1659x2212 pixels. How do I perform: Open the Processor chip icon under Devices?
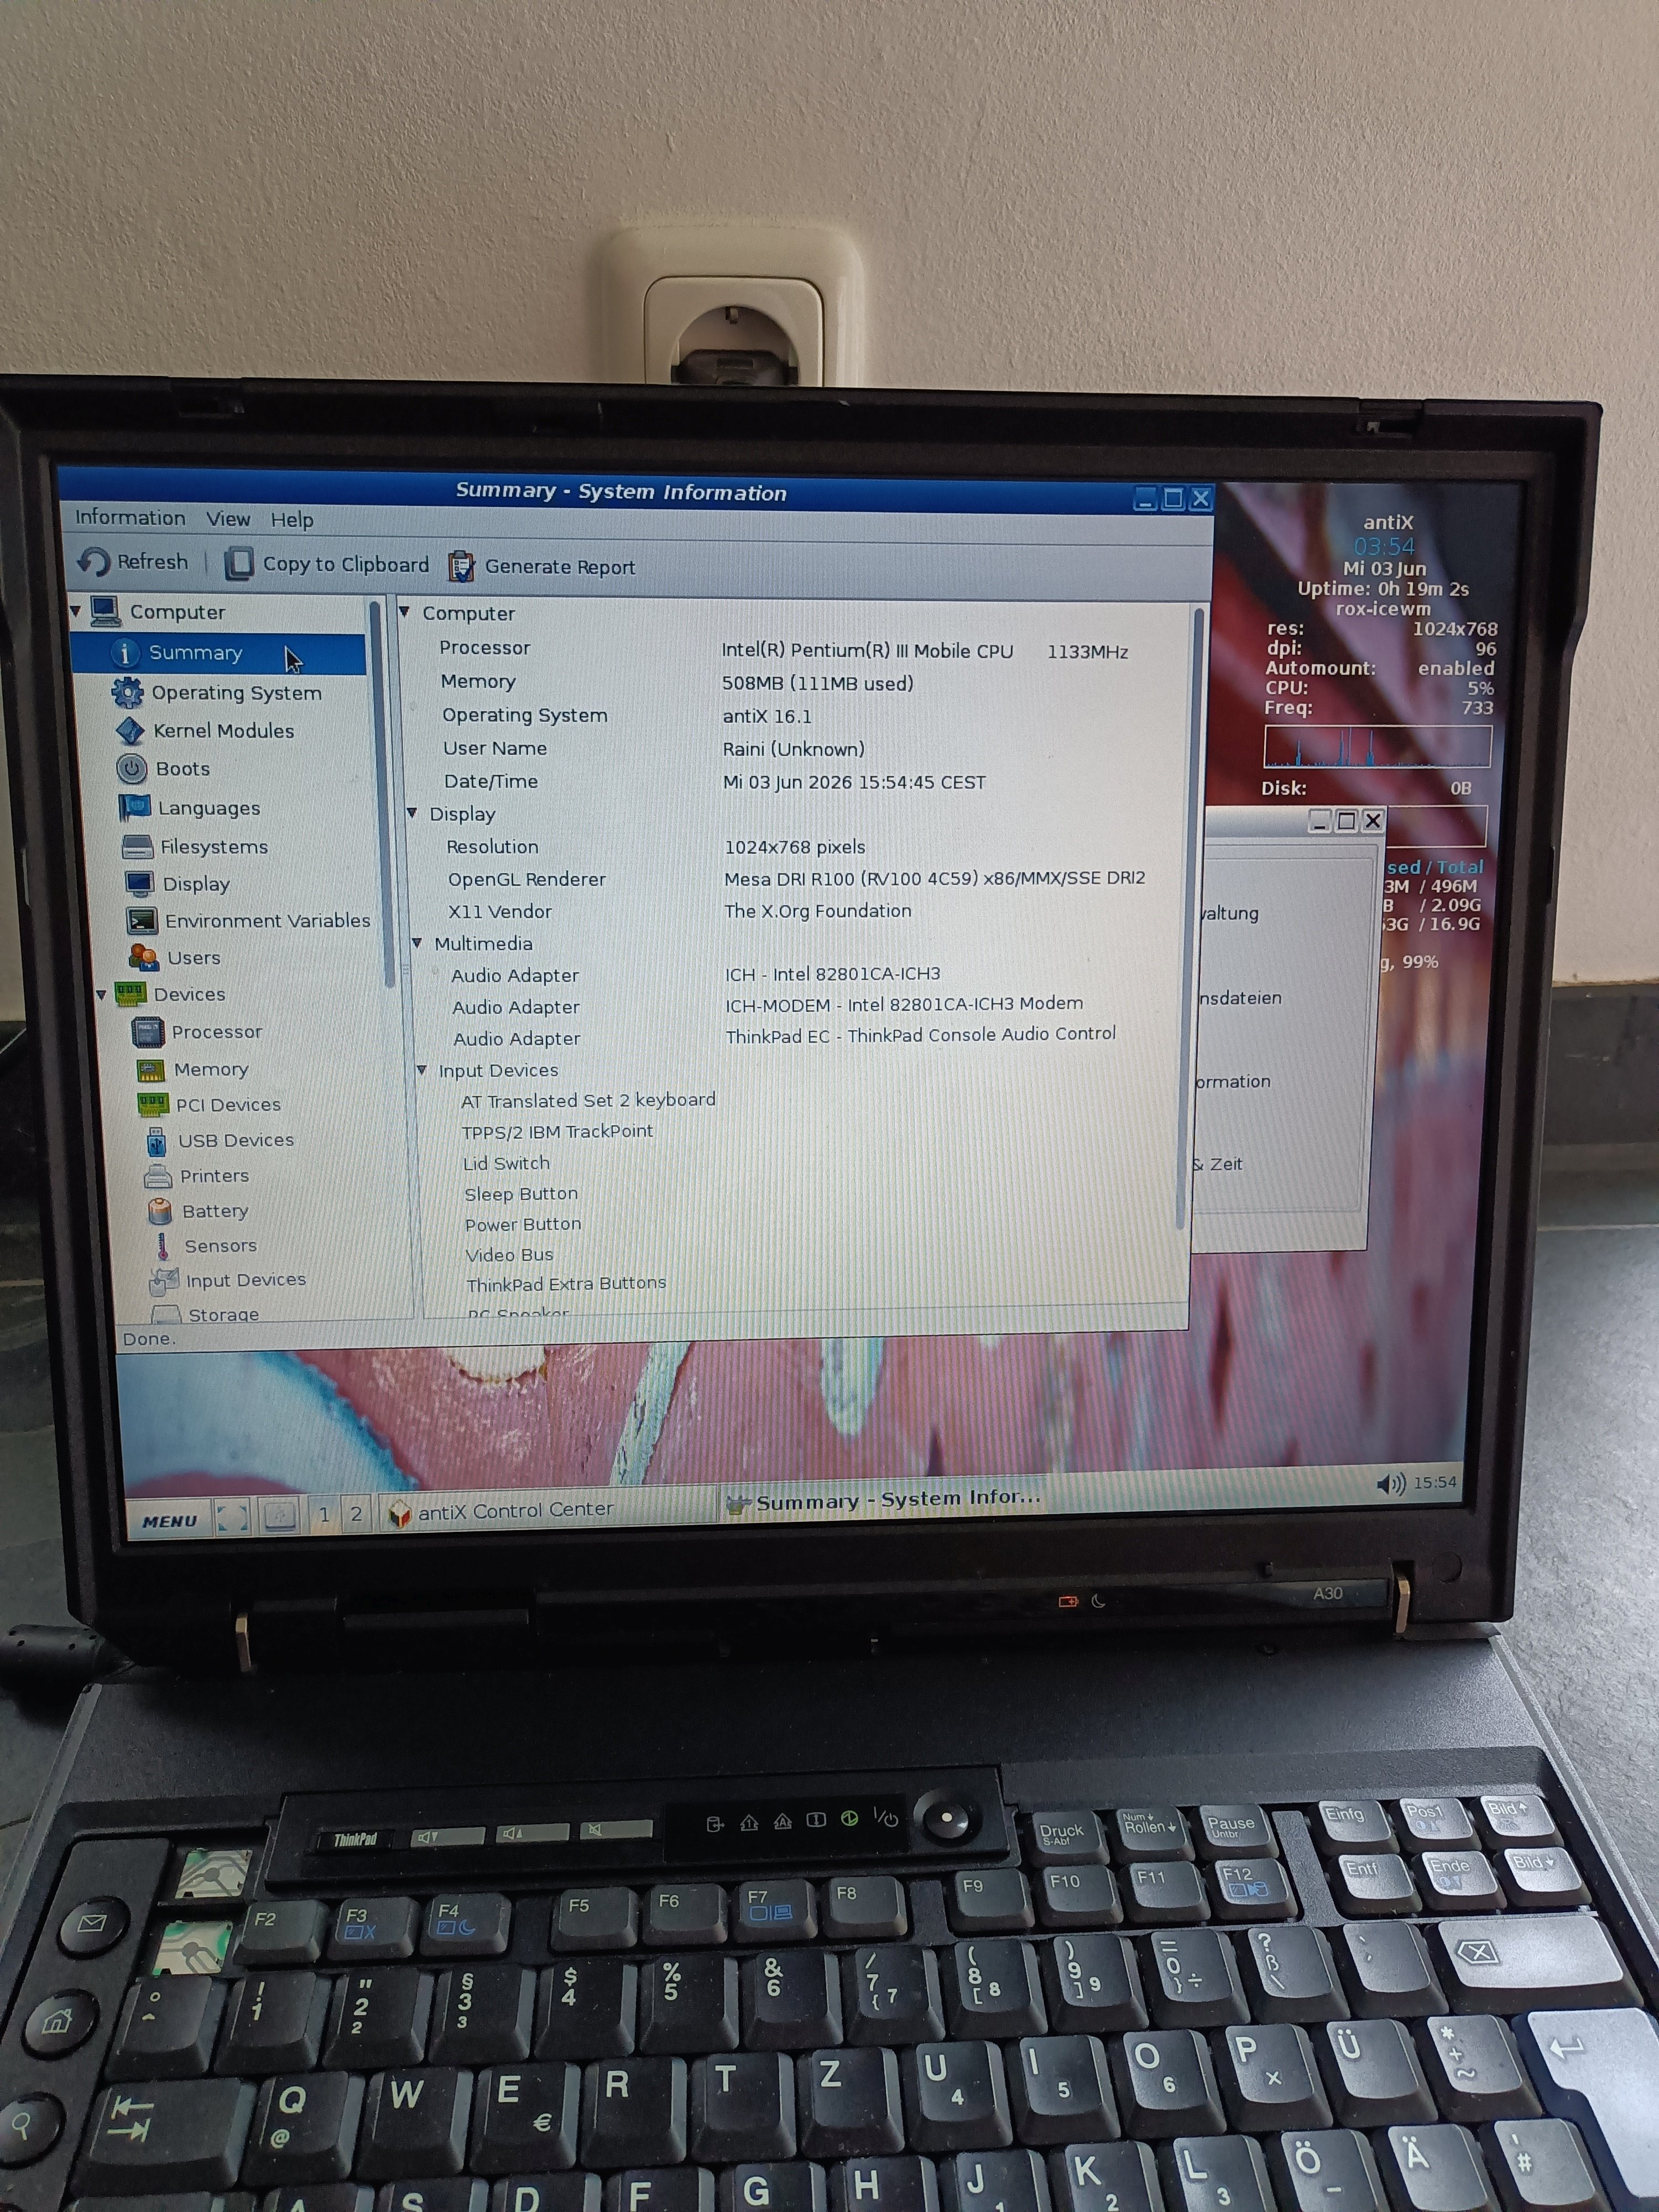(x=148, y=1032)
